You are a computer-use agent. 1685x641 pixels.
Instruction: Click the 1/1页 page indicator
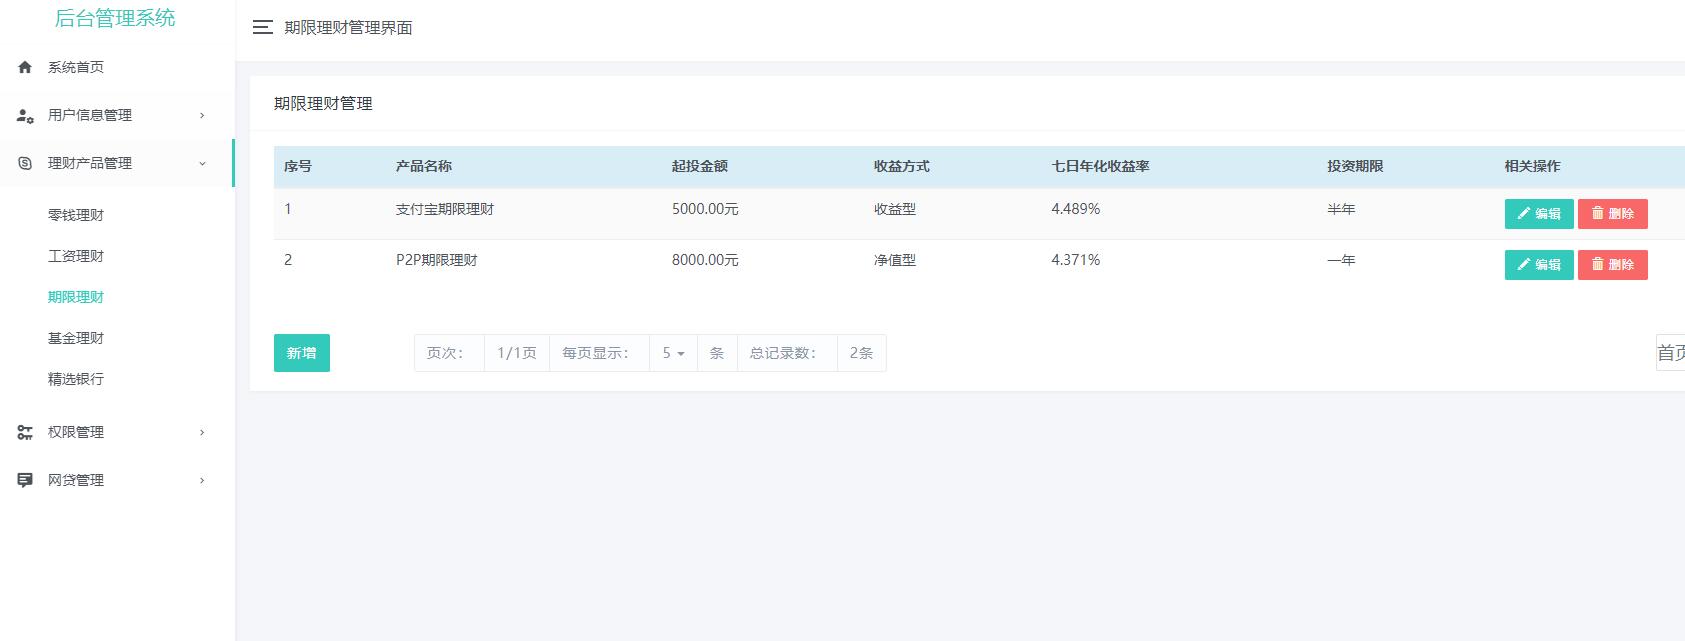click(517, 353)
